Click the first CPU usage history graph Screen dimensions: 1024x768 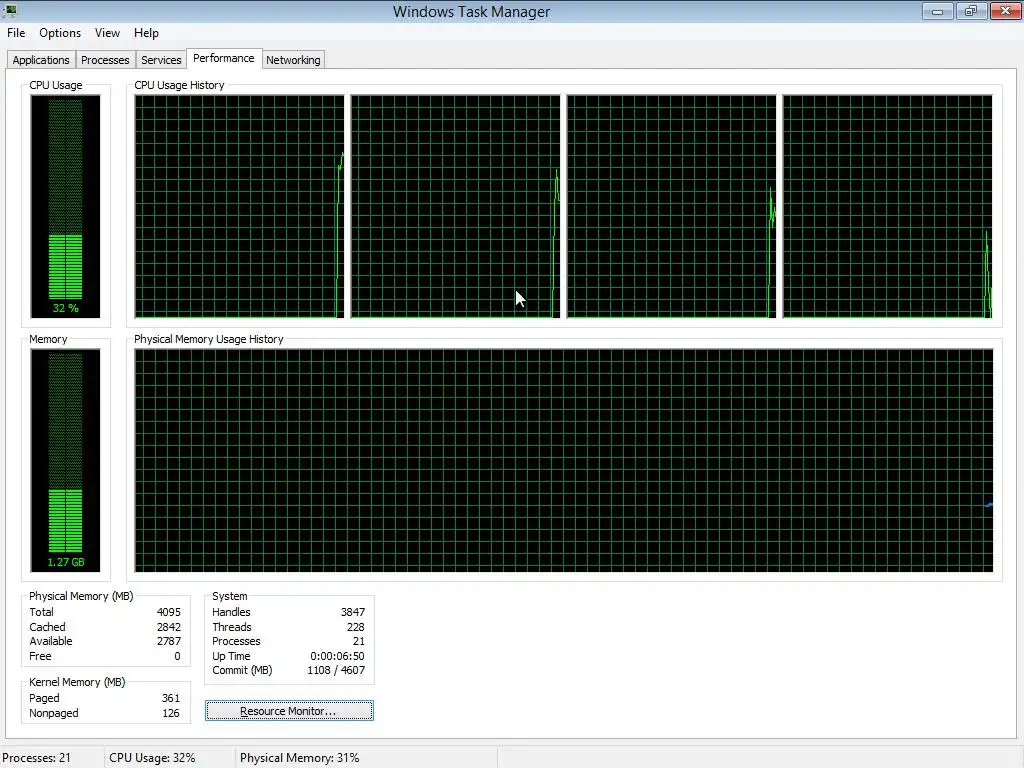239,206
